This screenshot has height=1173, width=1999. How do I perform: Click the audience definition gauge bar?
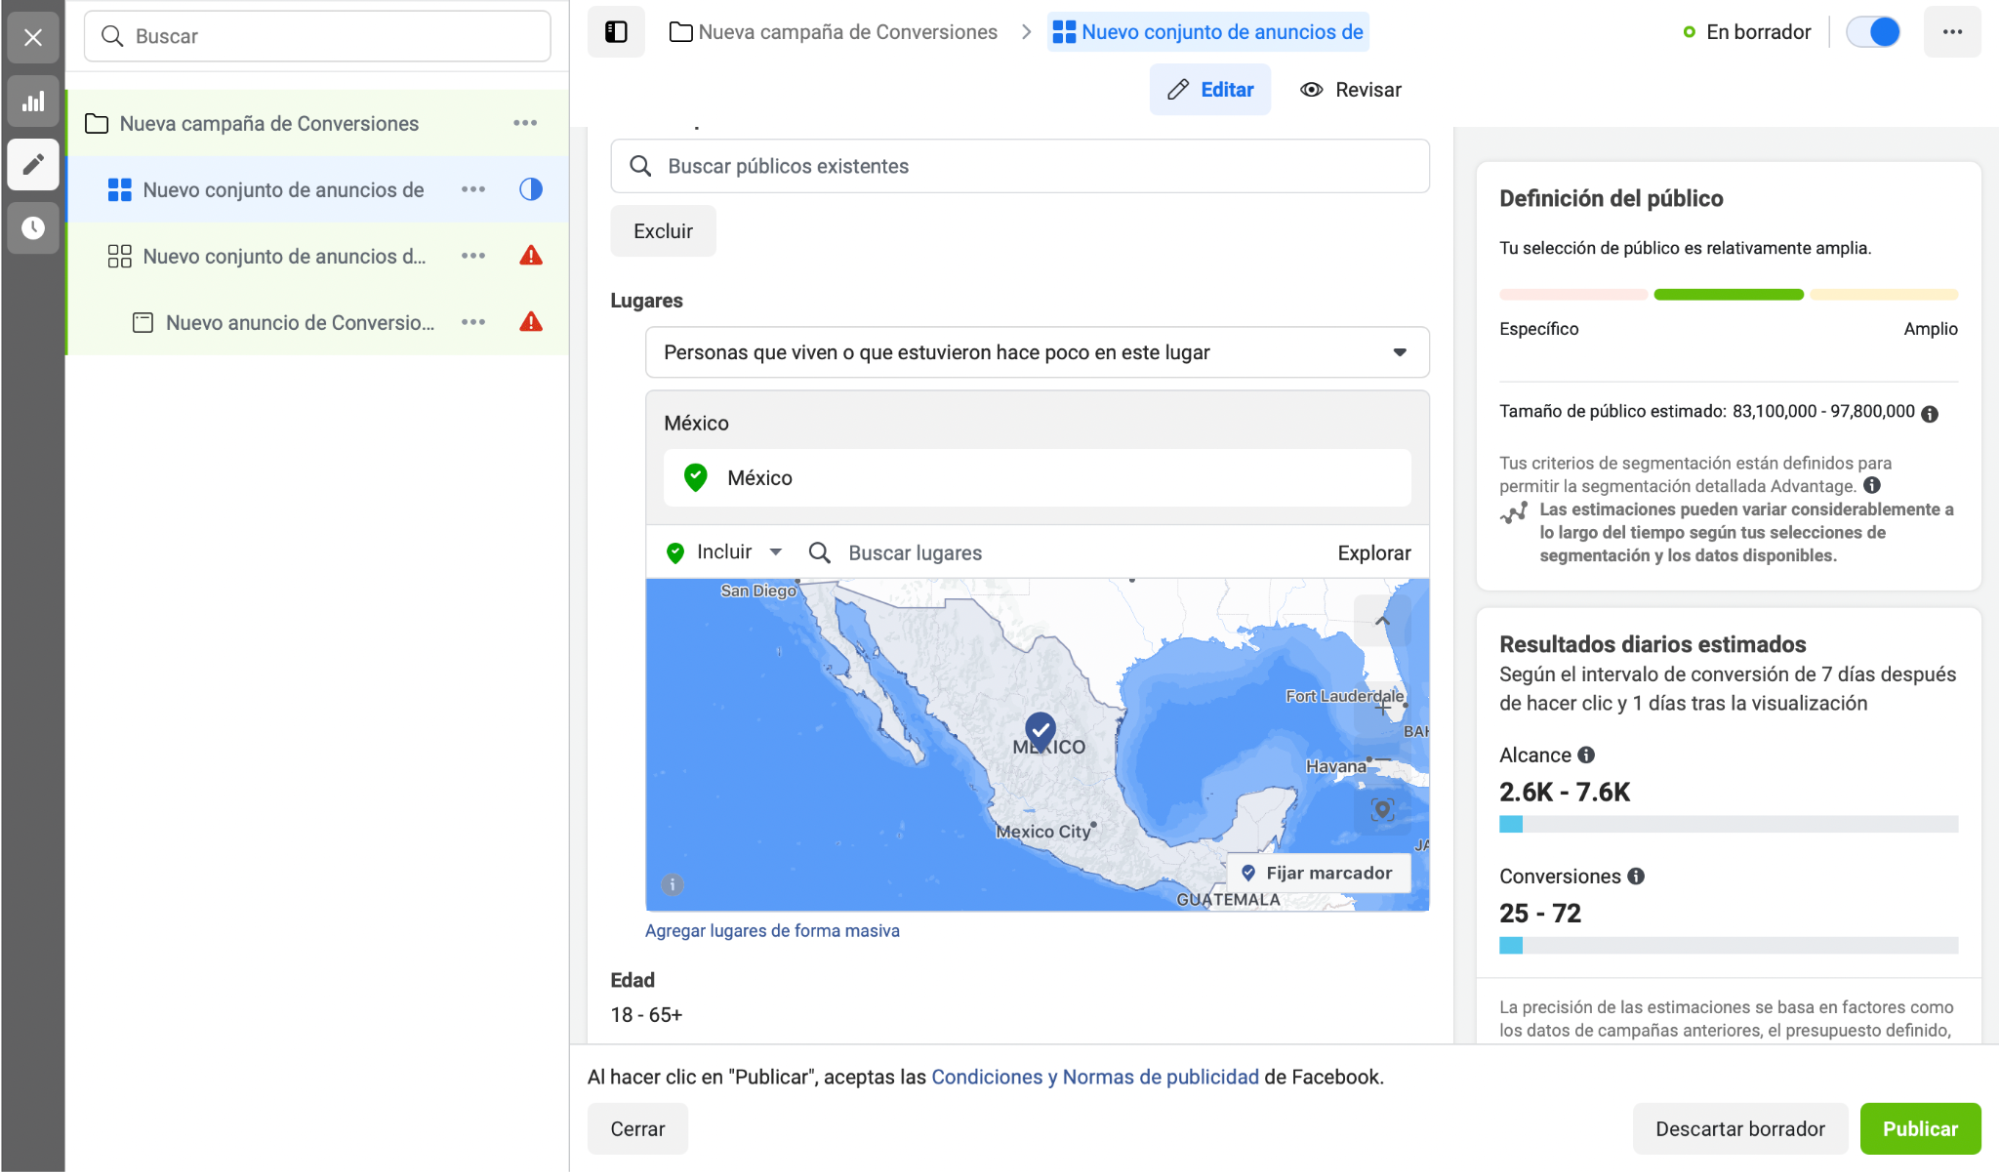click(x=1728, y=295)
